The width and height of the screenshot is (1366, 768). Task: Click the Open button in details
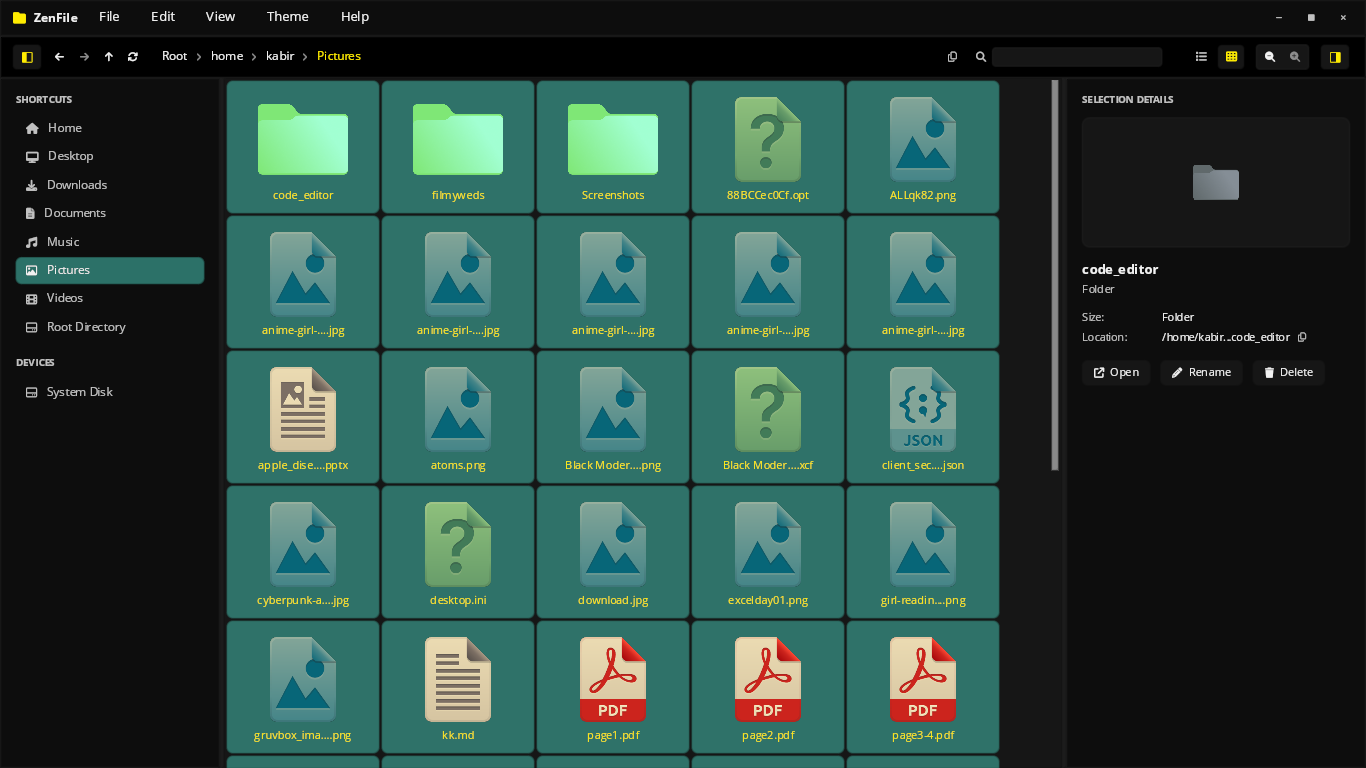pyautogui.click(x=1116, y=373)
